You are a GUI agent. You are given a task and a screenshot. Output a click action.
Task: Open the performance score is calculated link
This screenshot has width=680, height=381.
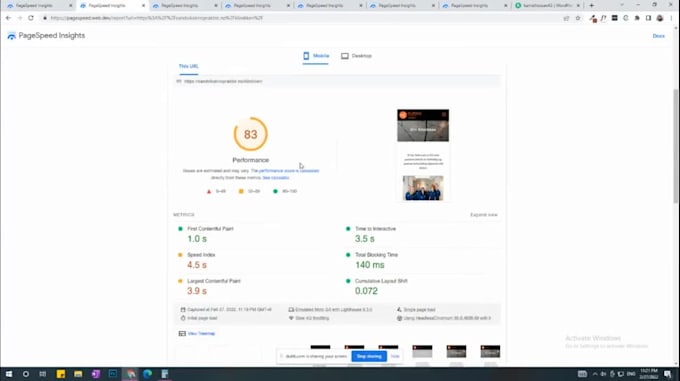click(289, 171)
